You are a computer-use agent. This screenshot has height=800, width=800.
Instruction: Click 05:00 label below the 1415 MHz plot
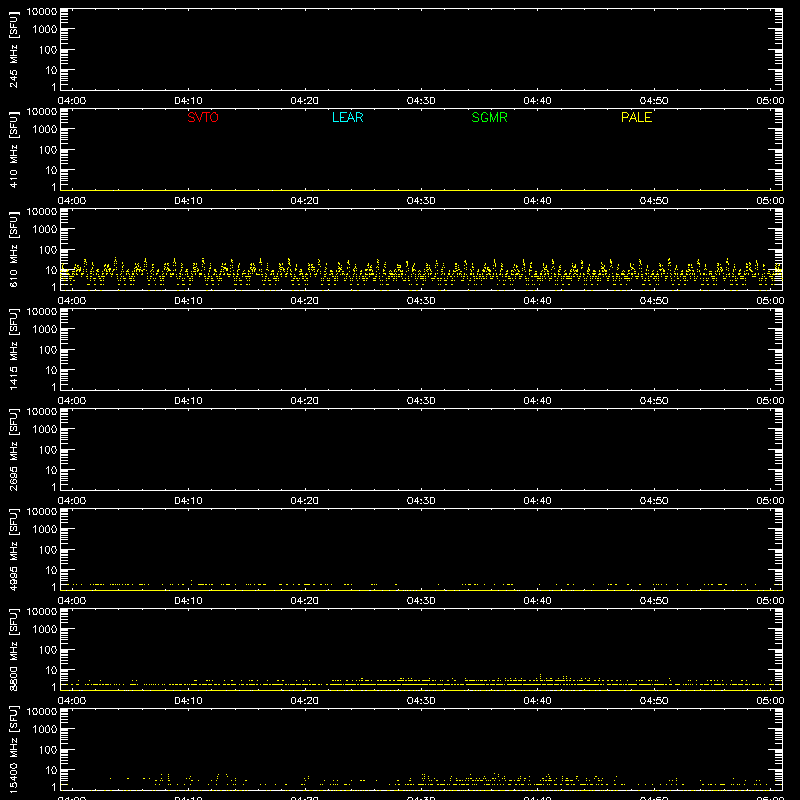coord(770,401)
